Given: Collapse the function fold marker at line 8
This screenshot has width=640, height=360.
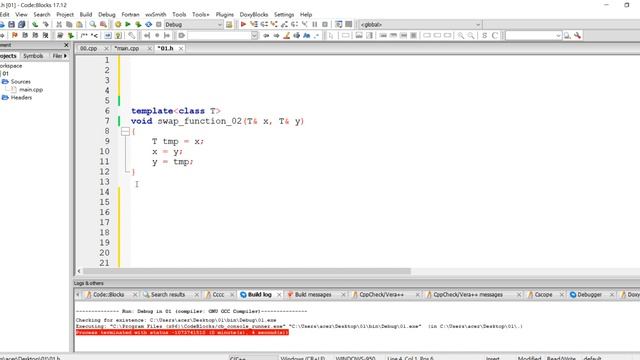Looking at the screenshot, I should pos(125,131).
